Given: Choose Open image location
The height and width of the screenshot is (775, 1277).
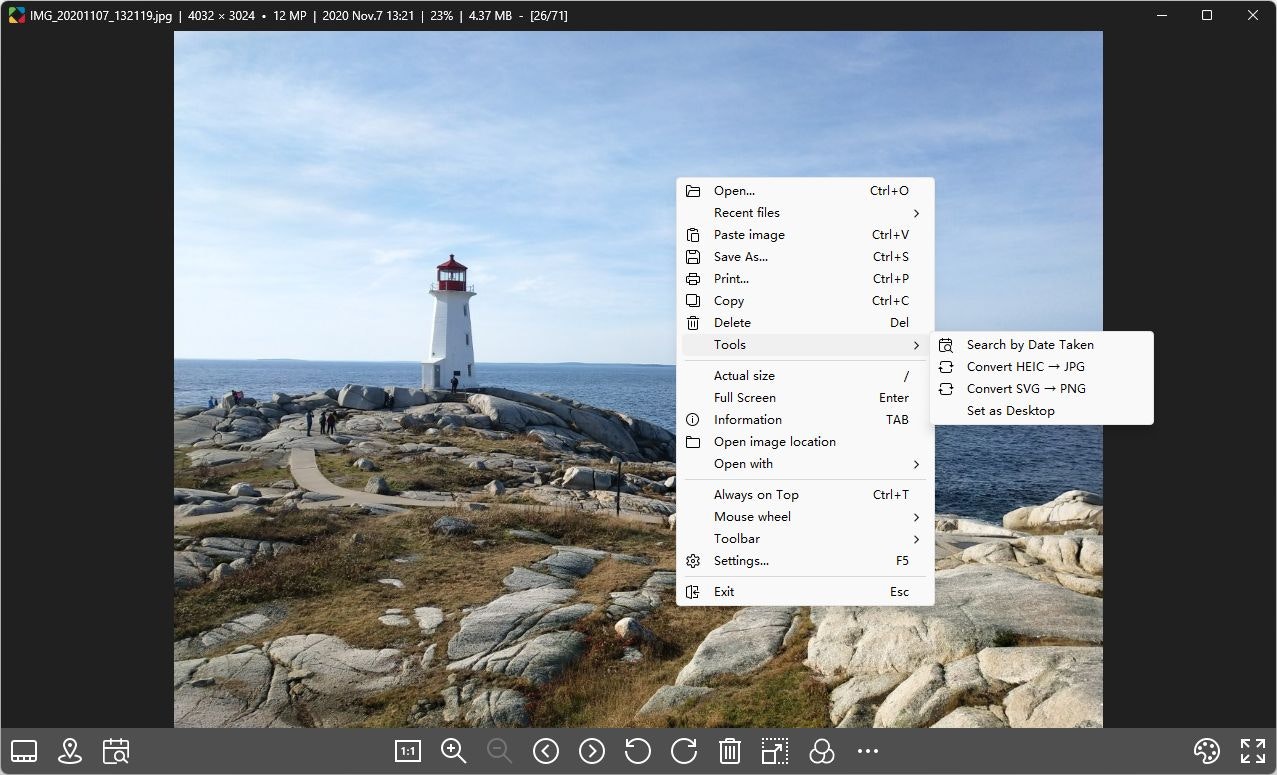Looking at the screenshot, I should pos(805,442).
